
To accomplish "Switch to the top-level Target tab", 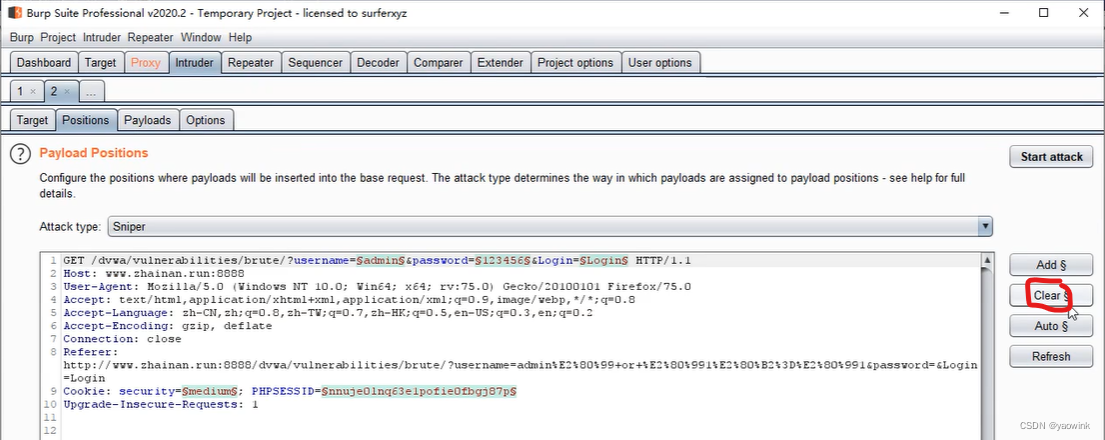I will pyautogui.click(x=100, y=62).
